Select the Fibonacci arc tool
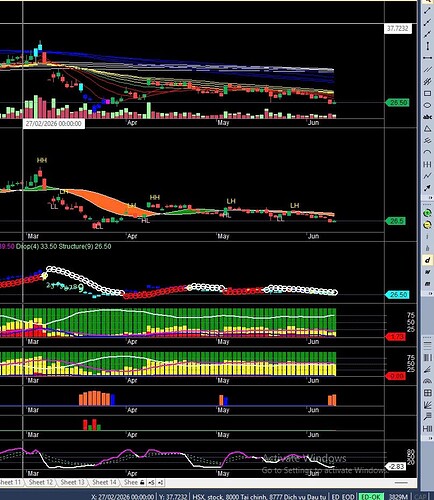Screen dimensions: 434x500 427,381
